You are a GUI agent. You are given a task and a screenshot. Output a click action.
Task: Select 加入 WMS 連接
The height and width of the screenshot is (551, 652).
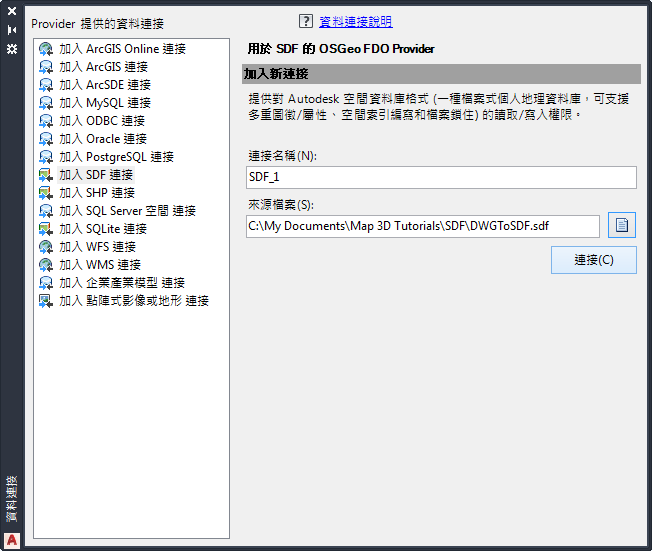(100, 265)
